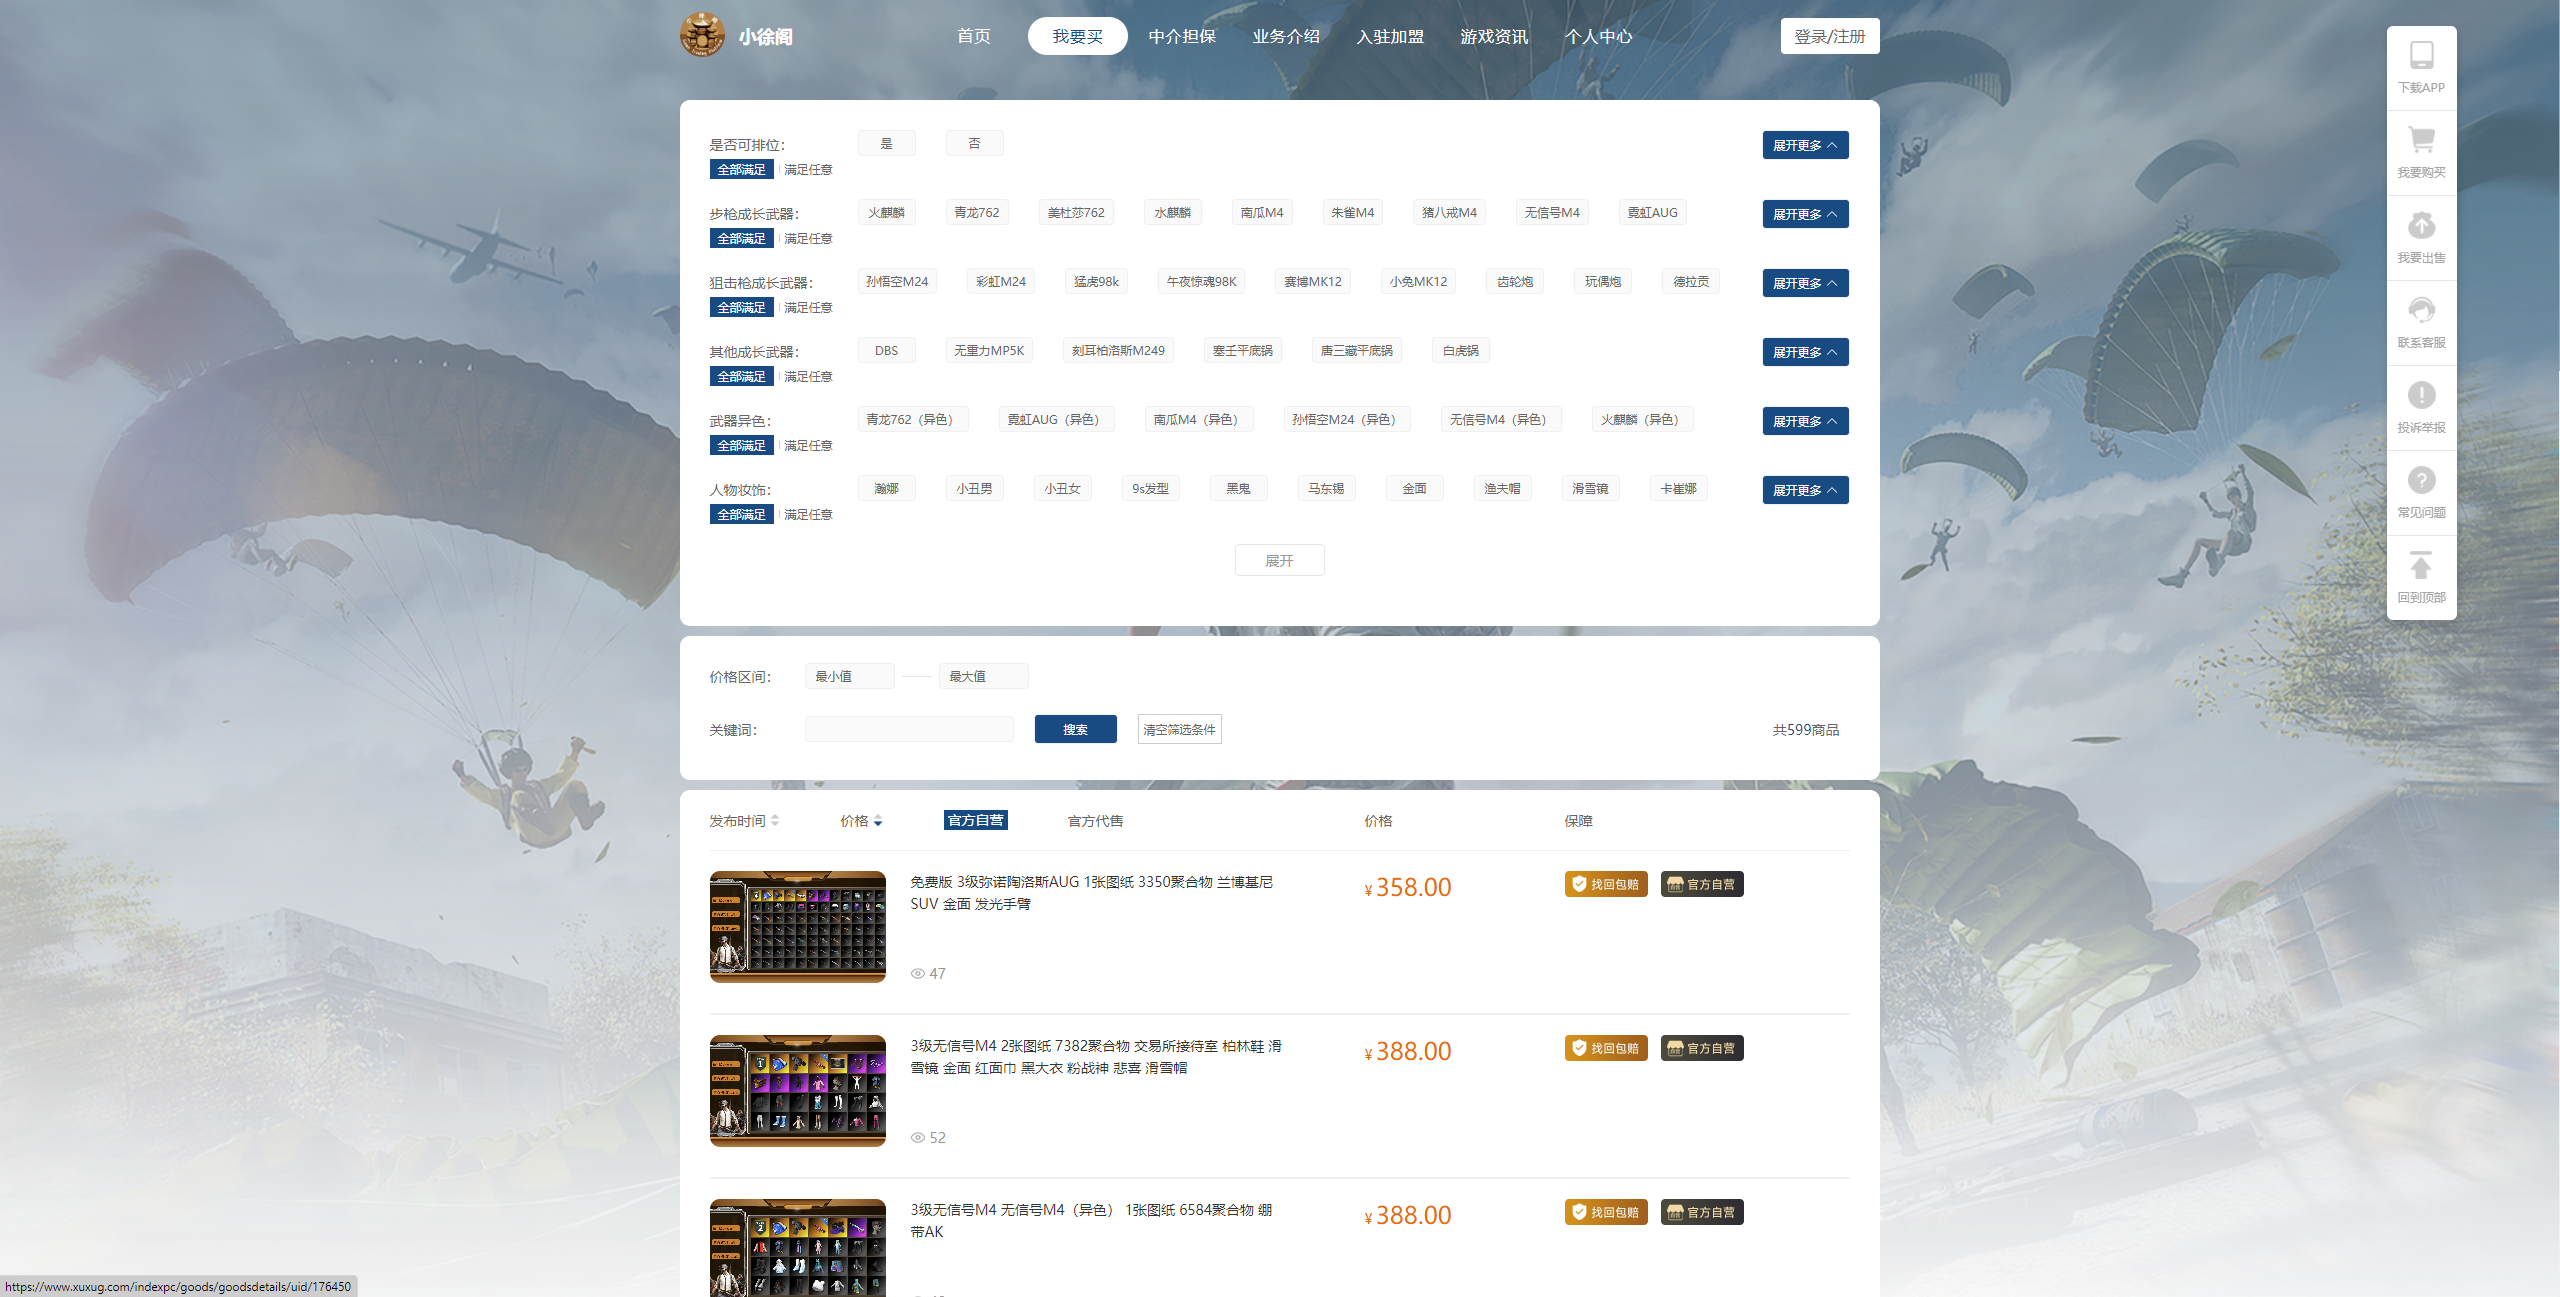Click 官方自营 badge on the 7382聚合物 listing

click(1702, 1048)
